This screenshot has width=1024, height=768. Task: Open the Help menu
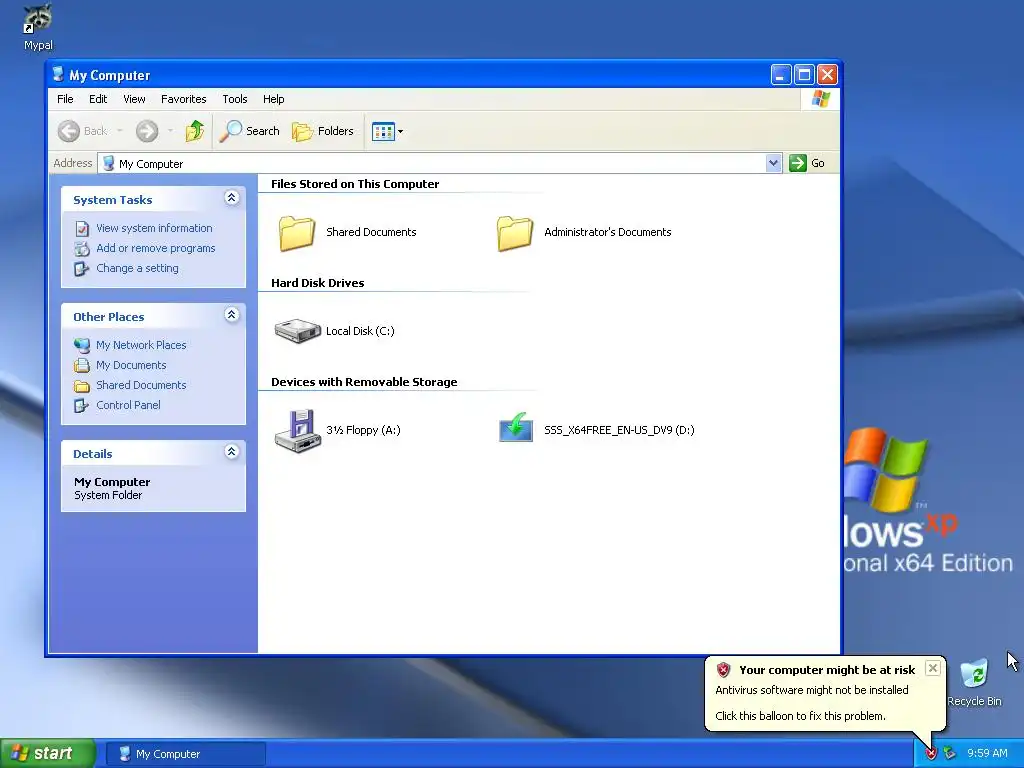(274, 99)
